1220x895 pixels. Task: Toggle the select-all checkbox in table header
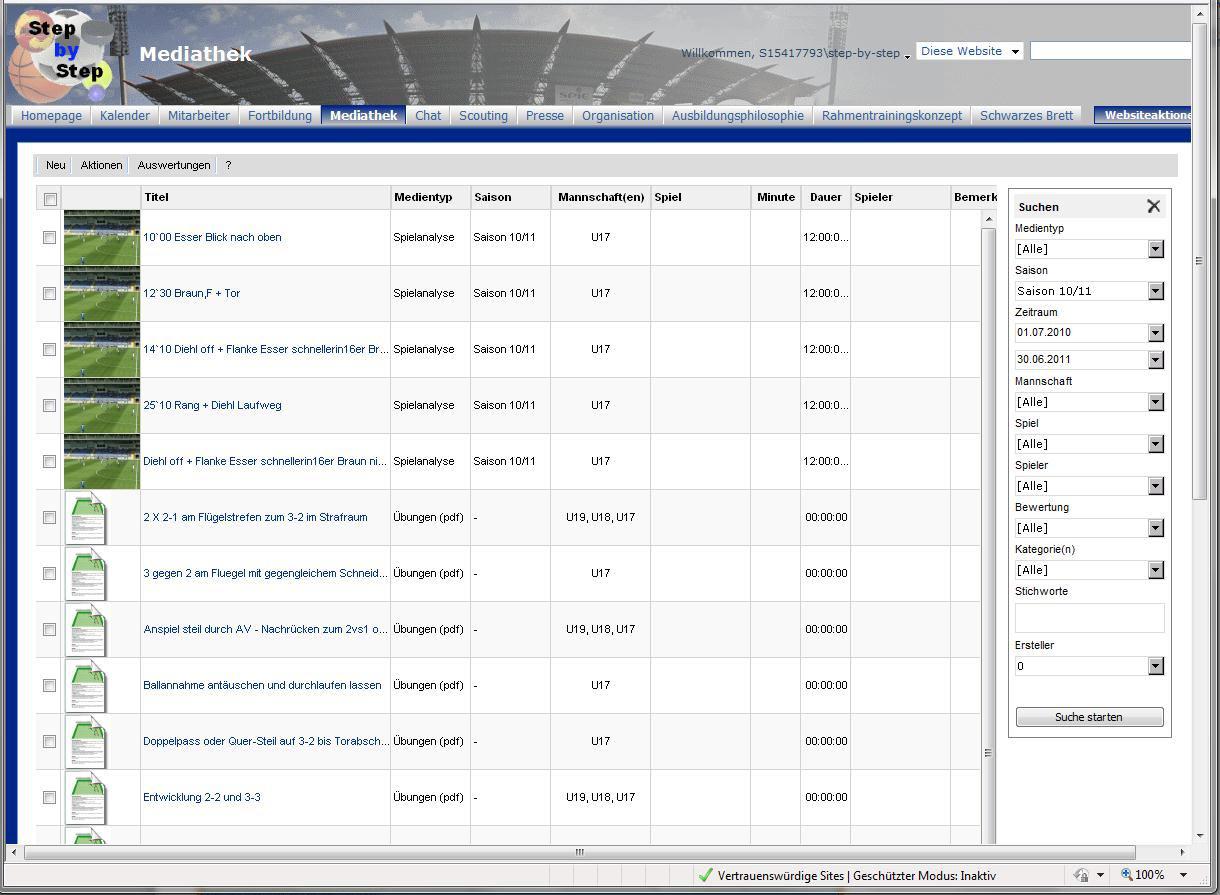[x=50, y=198]
